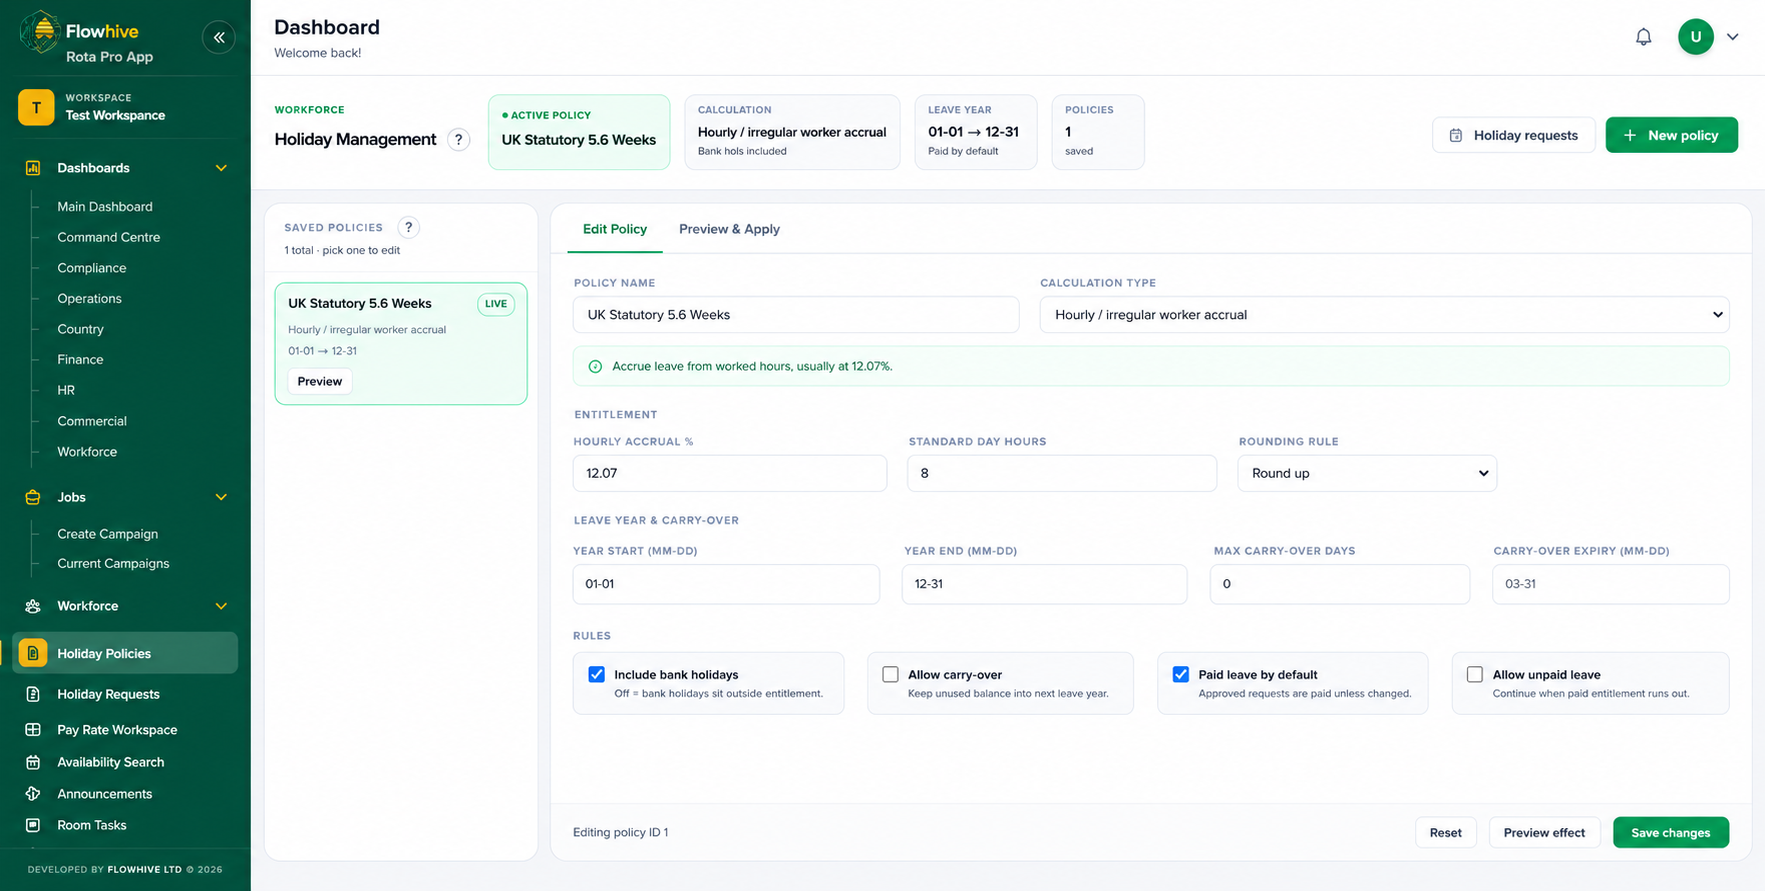The image size is (1765, 891).
Task: Open Compliance dashboard
Action: click(91, 268)
